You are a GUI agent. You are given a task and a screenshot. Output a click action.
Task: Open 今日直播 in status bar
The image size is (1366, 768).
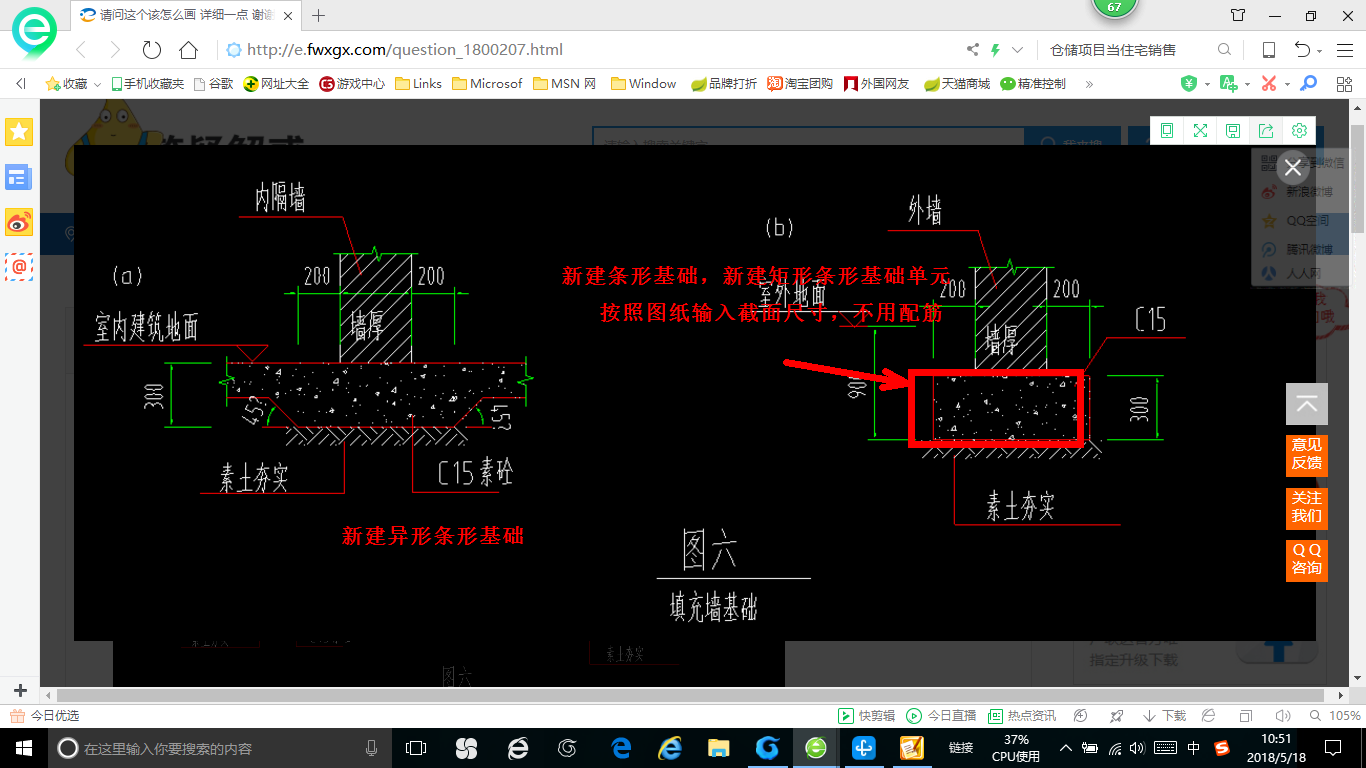point(941,716)
